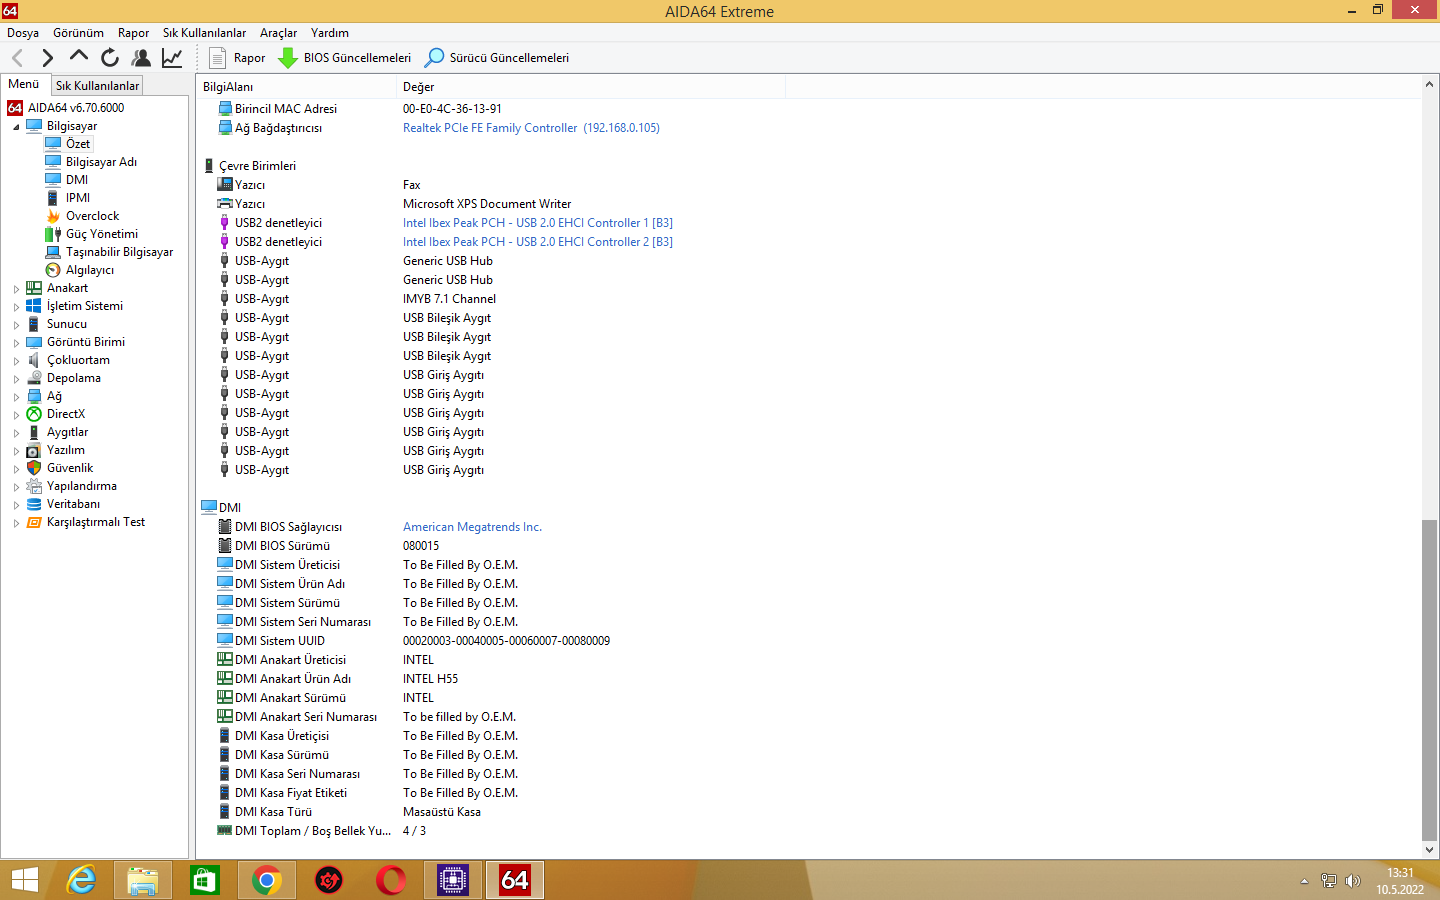Click the Değer column header
This screenshot has width=1440, height=900.
pos(591,87)
